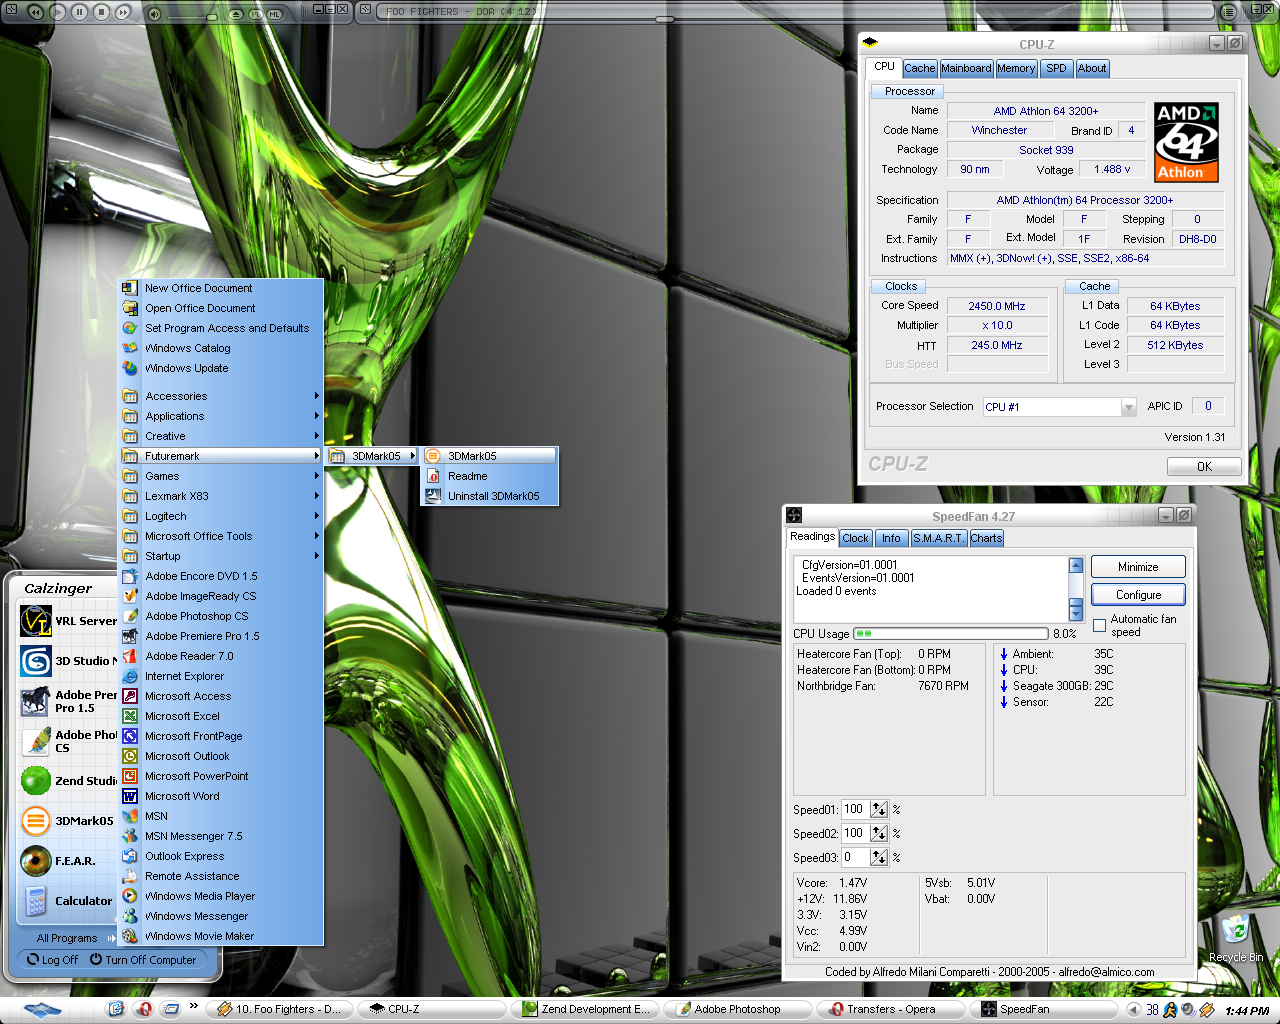
Task: Open the About tab in CPU-Z
Action: [1092, 68]
